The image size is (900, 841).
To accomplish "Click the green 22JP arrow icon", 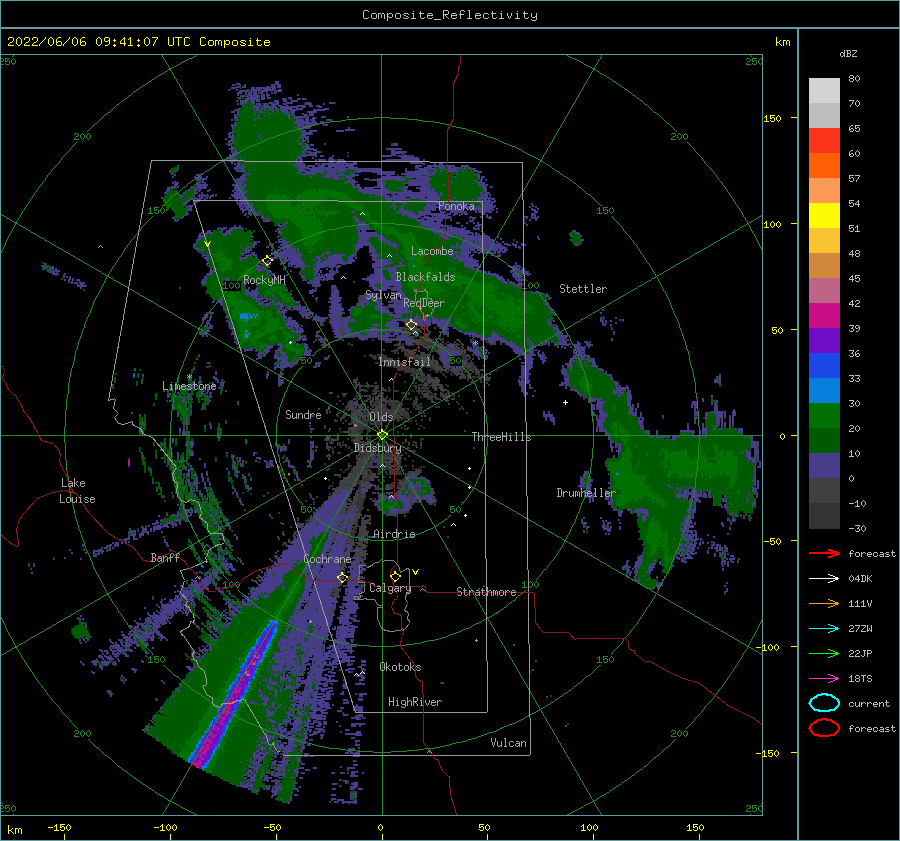I will click(x=824, y=653).
